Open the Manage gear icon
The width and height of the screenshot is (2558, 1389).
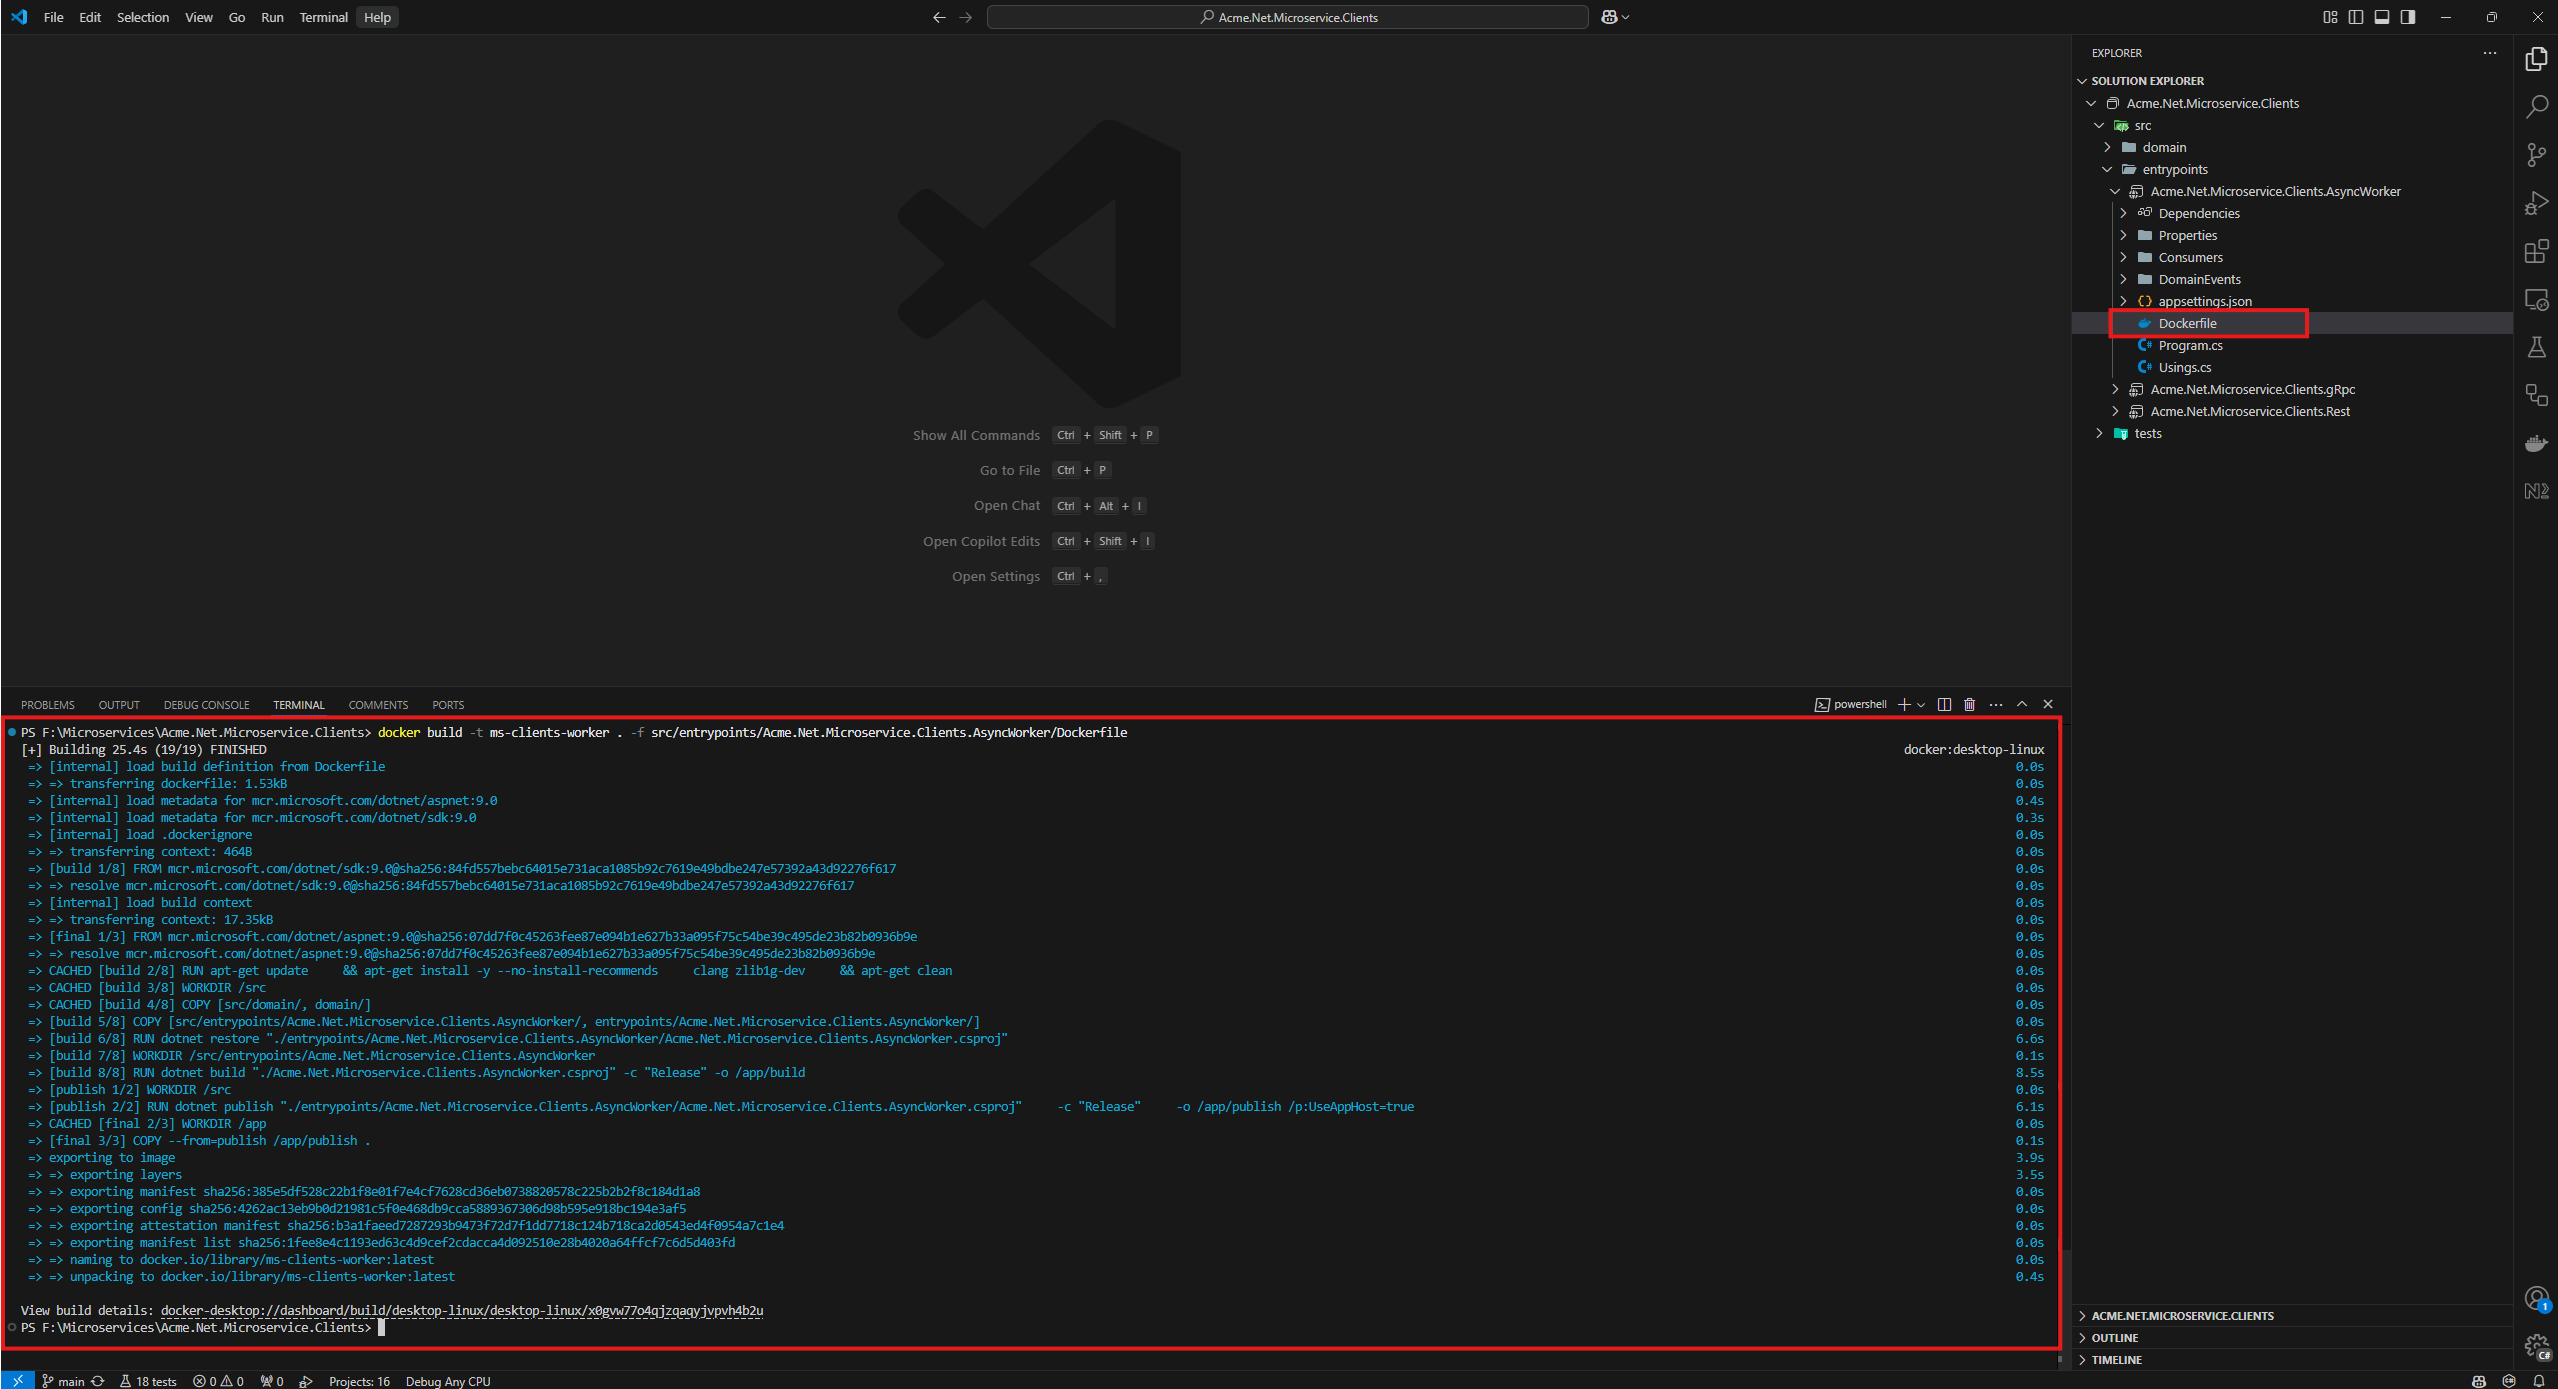(x=2536, y=1346)
